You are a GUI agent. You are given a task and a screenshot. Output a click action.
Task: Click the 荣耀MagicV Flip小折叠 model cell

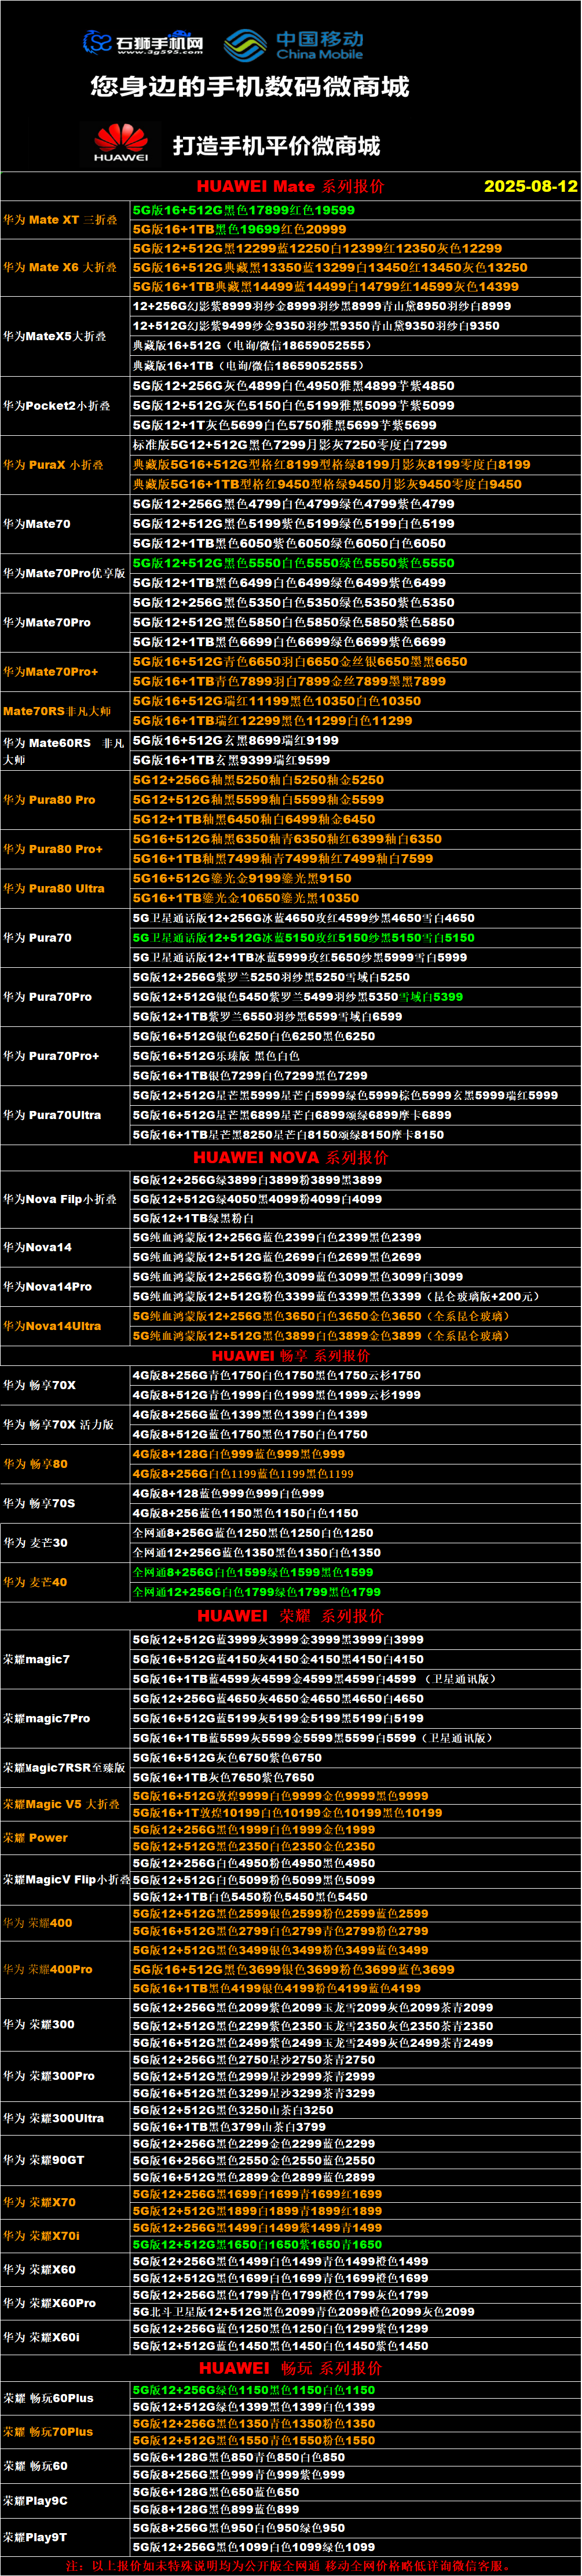click(65, 1879)
